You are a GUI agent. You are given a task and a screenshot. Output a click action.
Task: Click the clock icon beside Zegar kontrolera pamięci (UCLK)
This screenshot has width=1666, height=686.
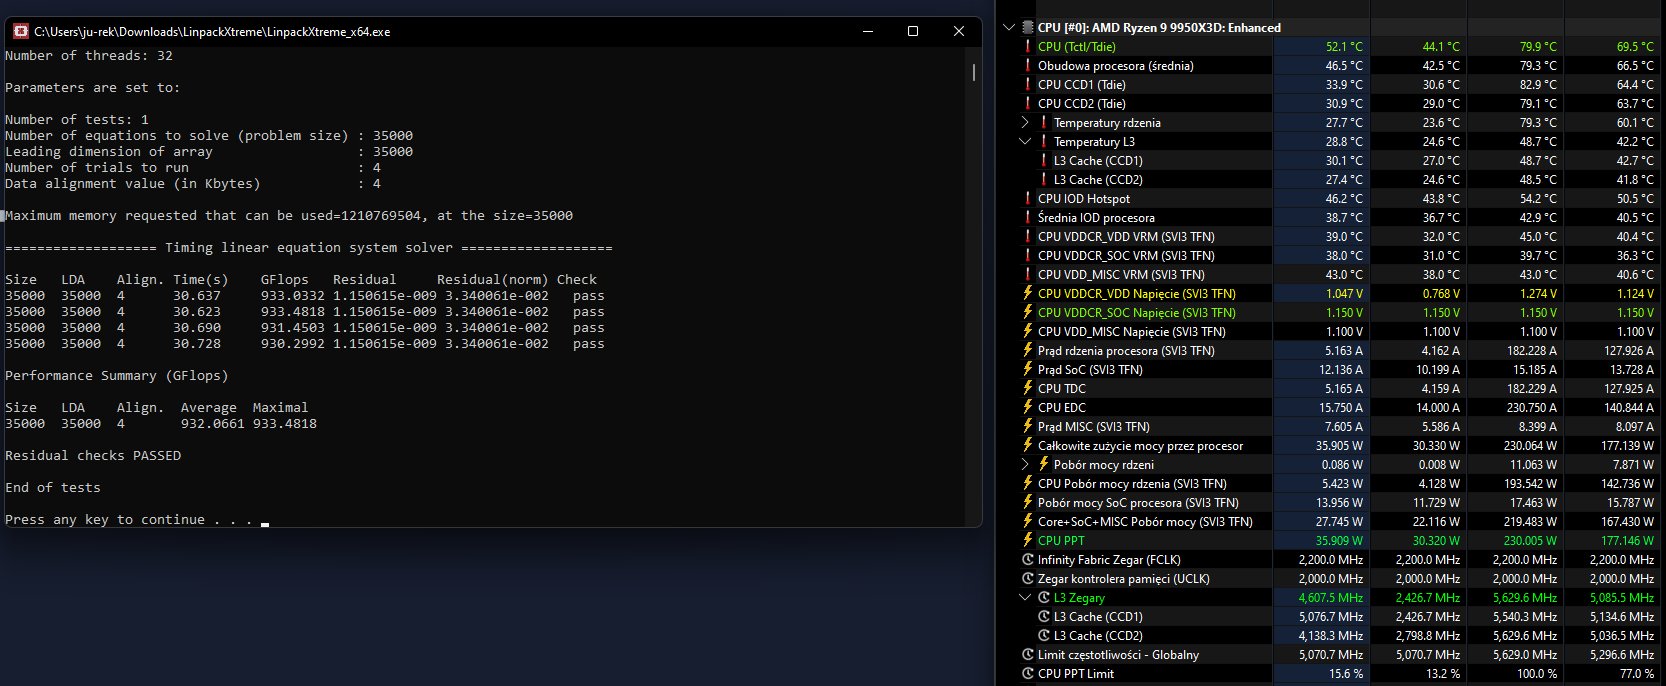point(1028,579)
